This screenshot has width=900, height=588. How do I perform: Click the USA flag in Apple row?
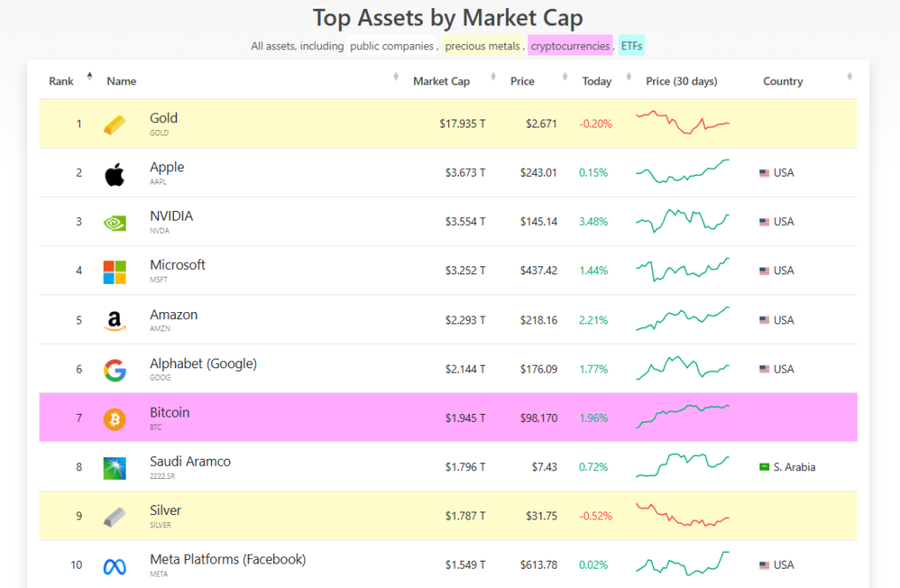[x=764, y=173]
